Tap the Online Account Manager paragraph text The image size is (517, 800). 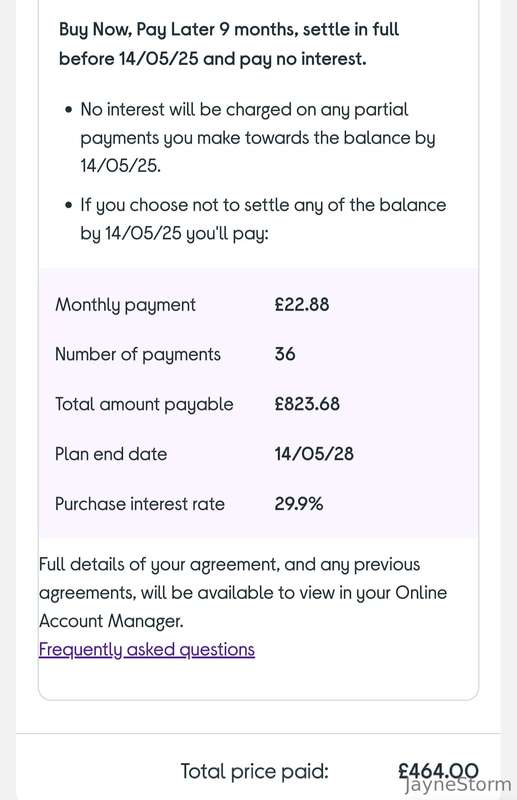point(243,593)
